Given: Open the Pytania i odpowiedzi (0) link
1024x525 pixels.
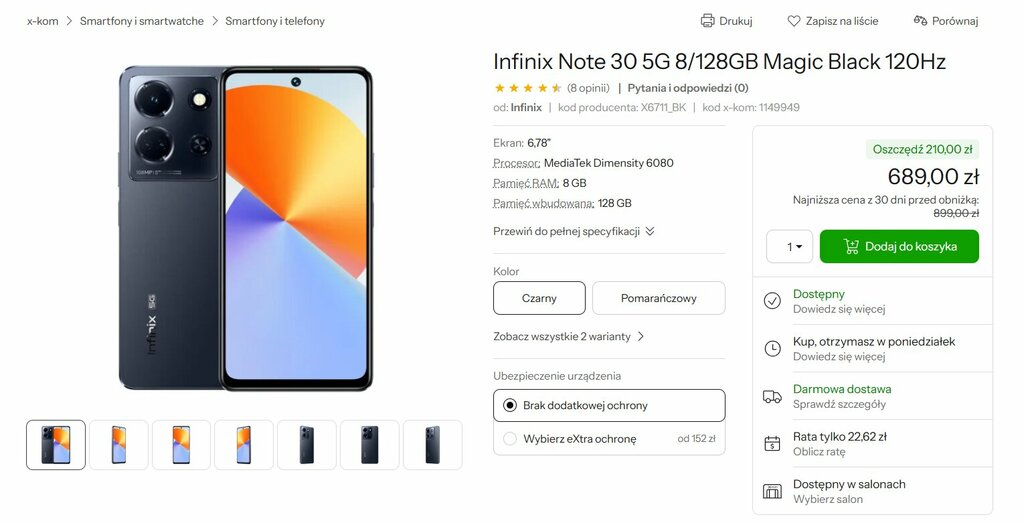Looking at the screenshot, I should point(688,88).
